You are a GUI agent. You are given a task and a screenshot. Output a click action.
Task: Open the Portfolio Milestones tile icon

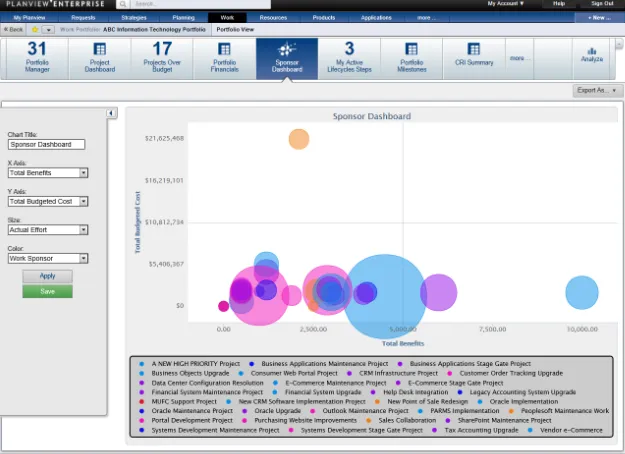411,49
